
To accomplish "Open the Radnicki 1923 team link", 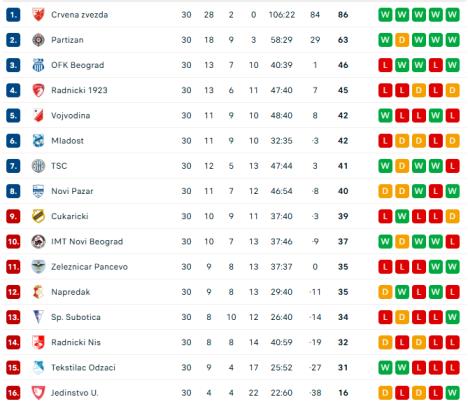I will pos(79,90).
